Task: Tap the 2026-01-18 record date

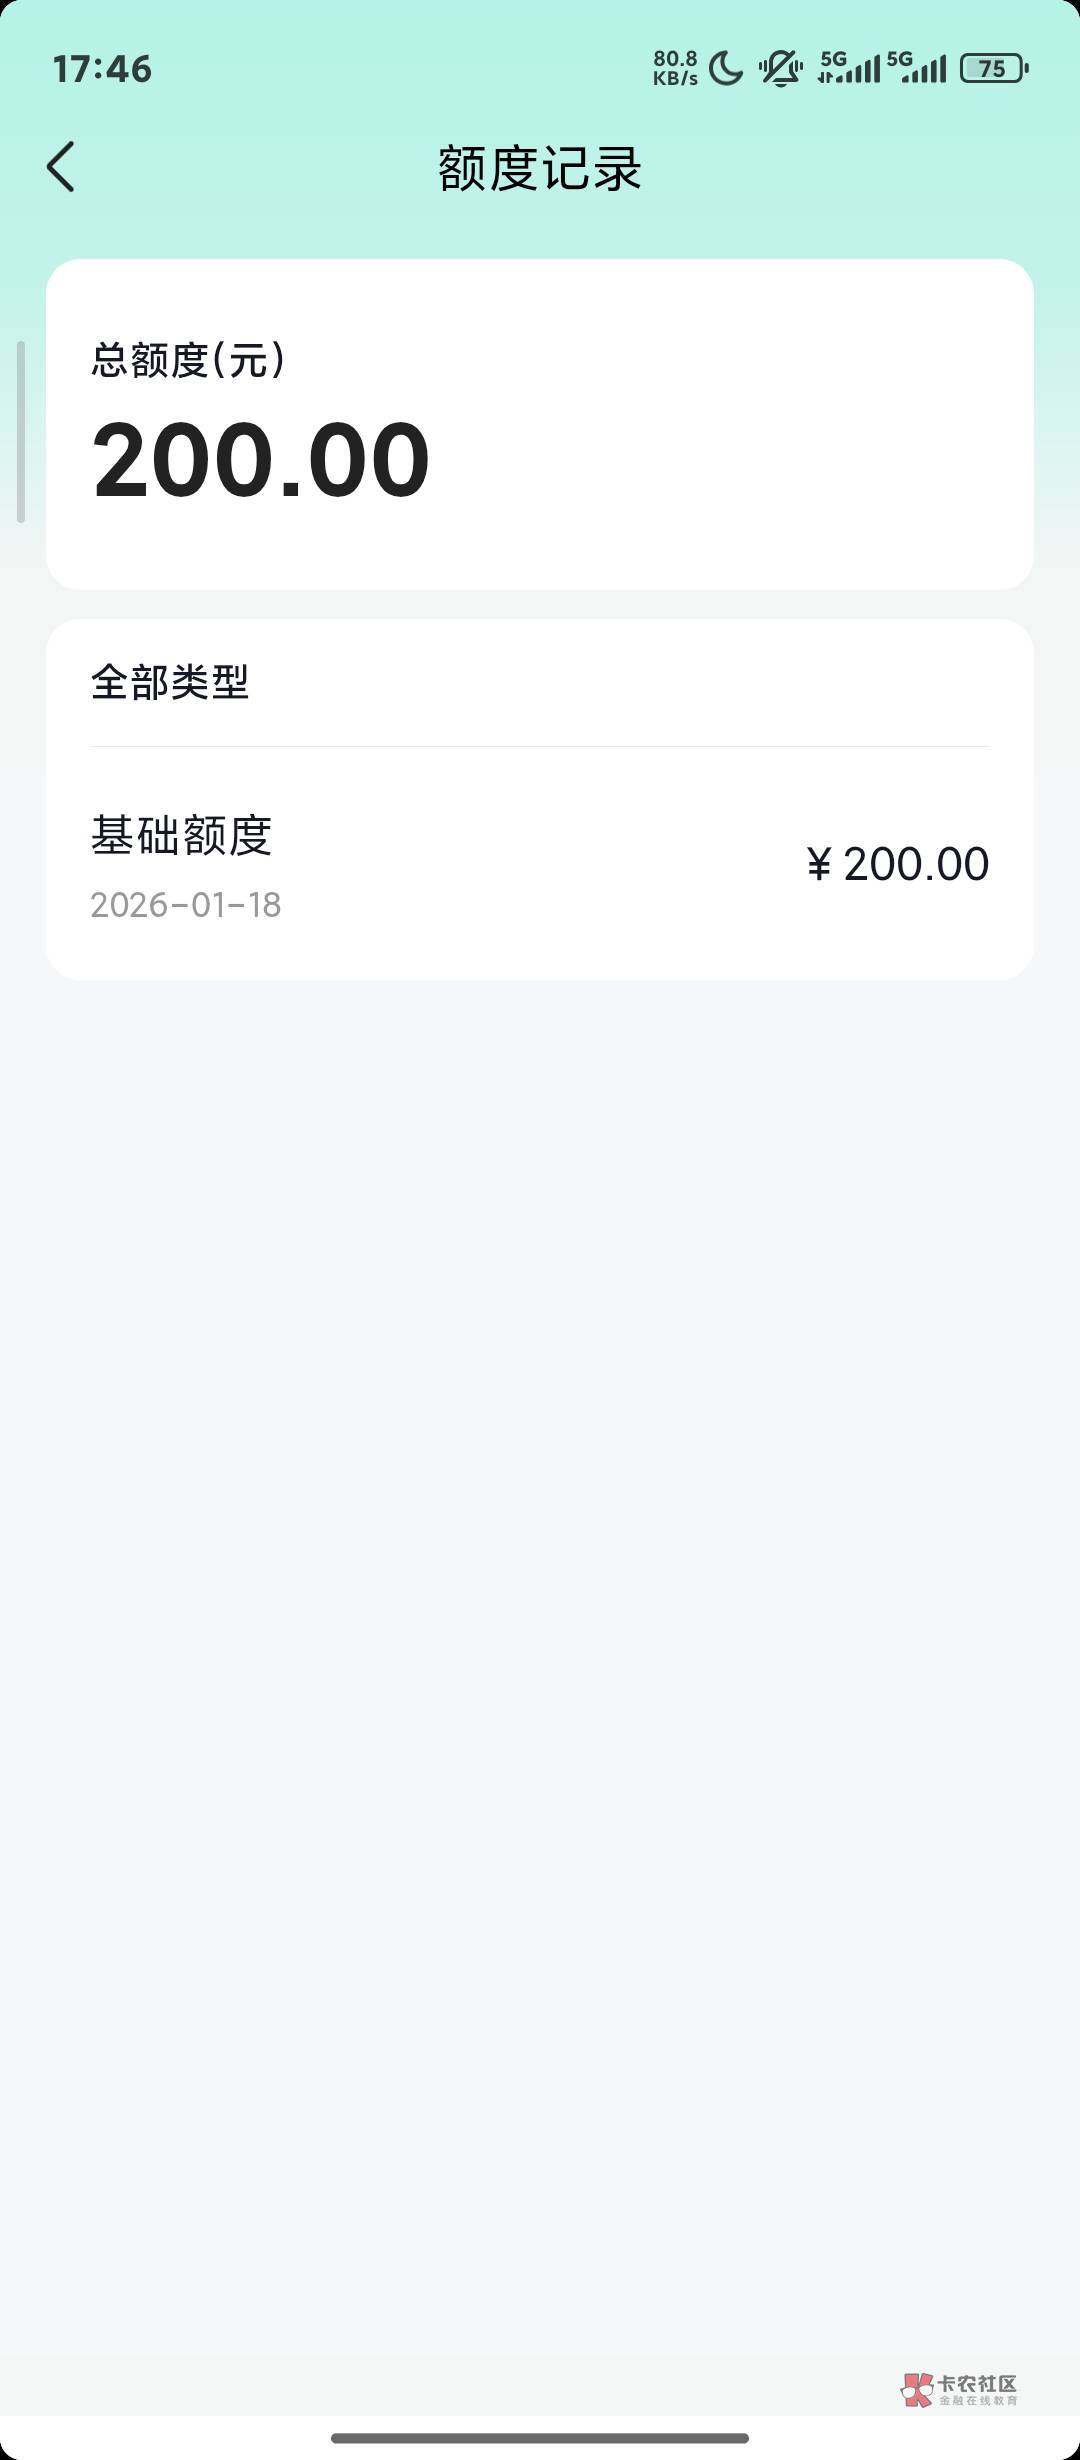Action: pos(186,905)
